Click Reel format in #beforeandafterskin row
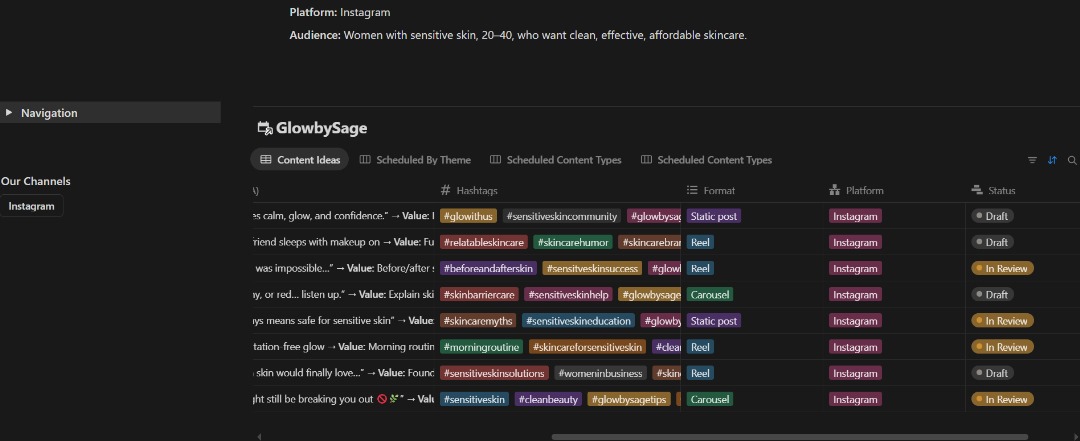1080x441 pixels. coord(700,269)
